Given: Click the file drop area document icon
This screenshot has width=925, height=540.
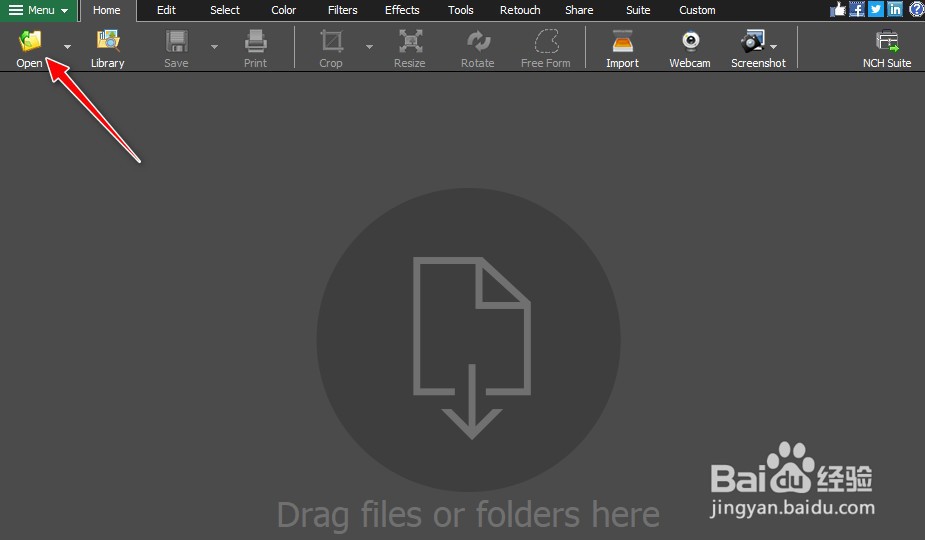Looking at the screenshot, I should pos(471,348).
